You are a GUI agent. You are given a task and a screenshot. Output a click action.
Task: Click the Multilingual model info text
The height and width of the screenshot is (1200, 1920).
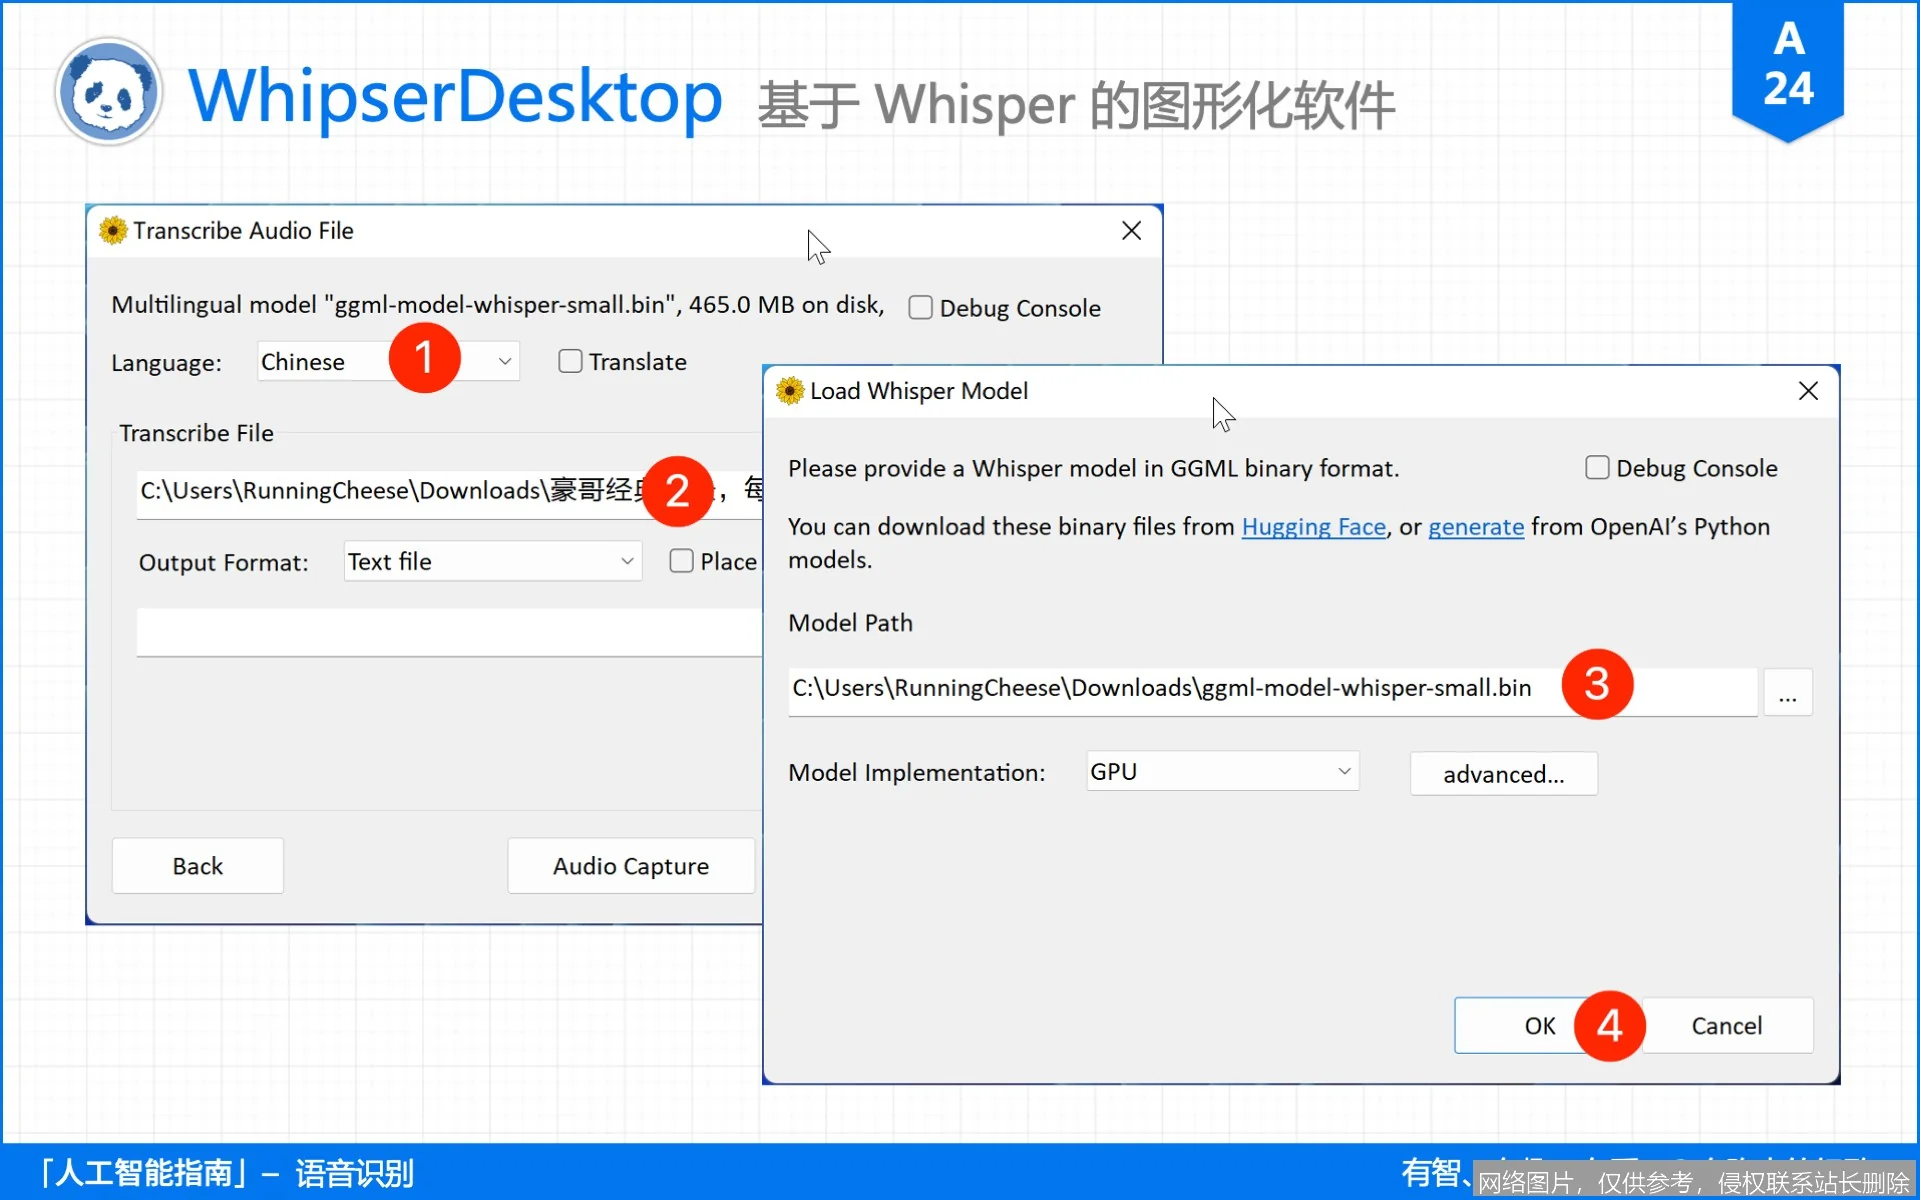pos(497,305)
